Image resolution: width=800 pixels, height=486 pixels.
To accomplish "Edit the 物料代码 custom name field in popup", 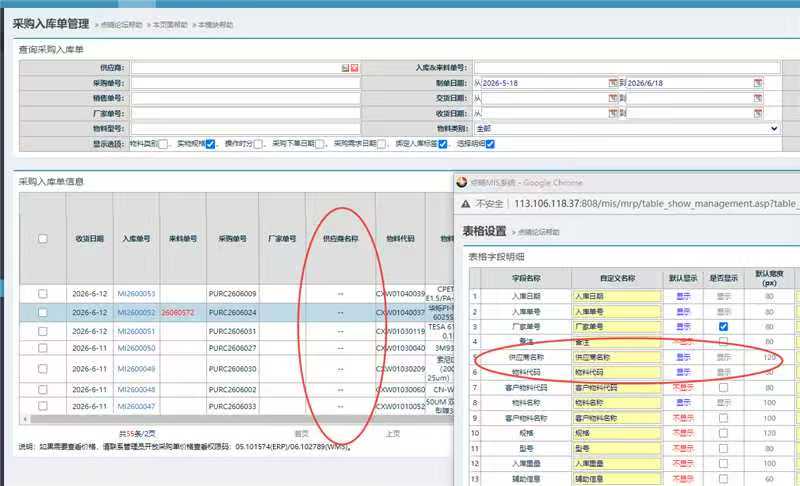I will [x=617, y=373].
